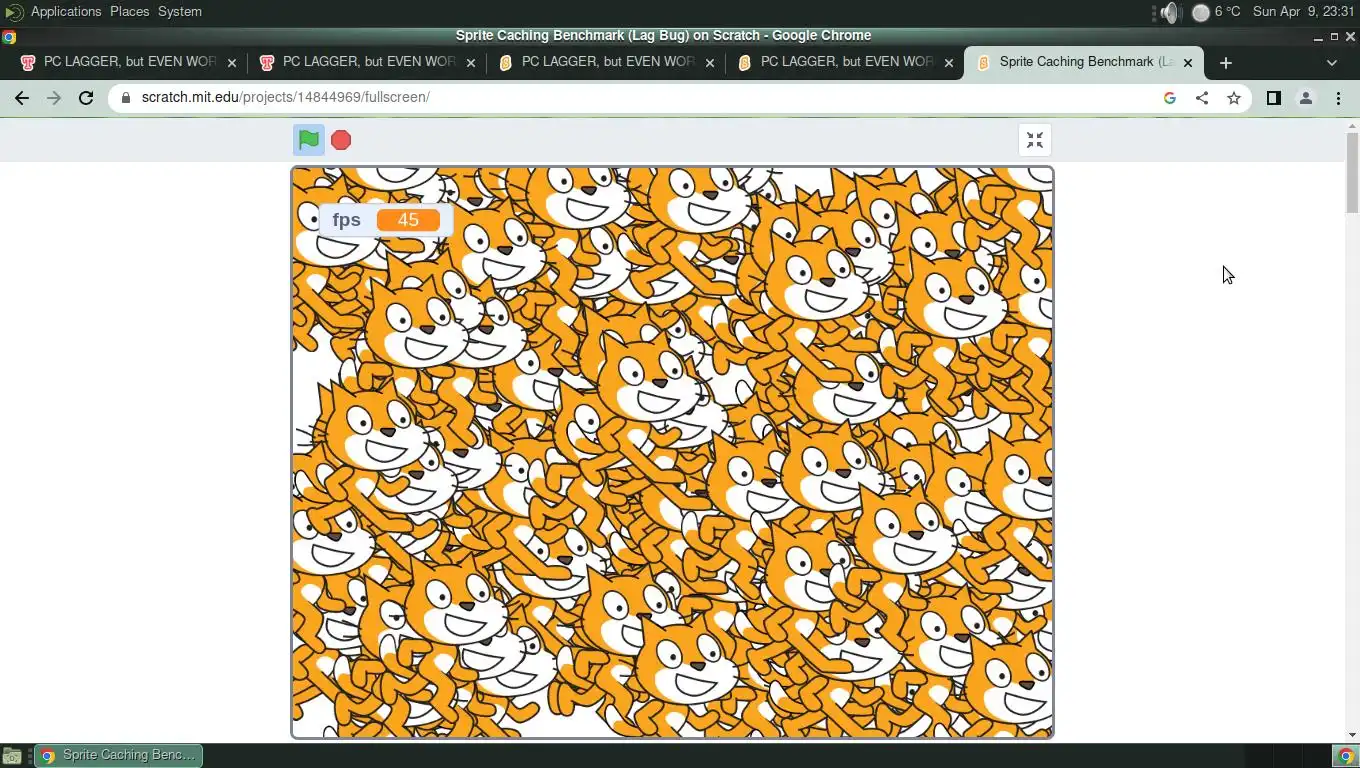Click the distro logo icon beside Applications
Image resolution: width=1360 pixels, height=768 pixels.
(x=14, y=12)
